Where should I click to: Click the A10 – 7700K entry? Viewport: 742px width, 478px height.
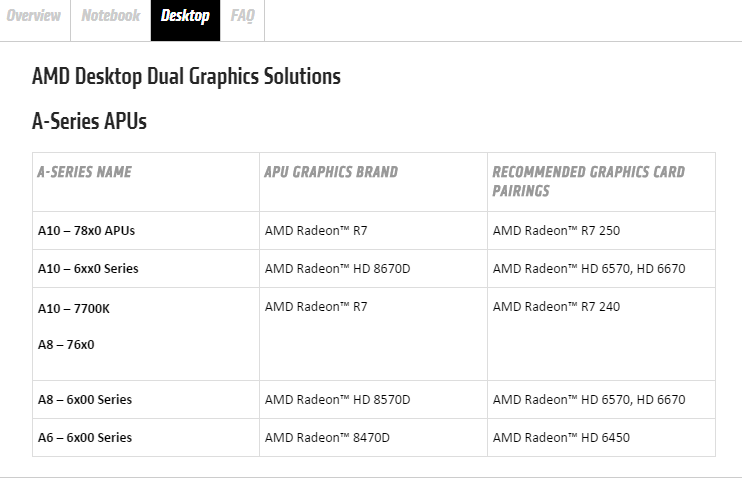(x=74, y=309)
